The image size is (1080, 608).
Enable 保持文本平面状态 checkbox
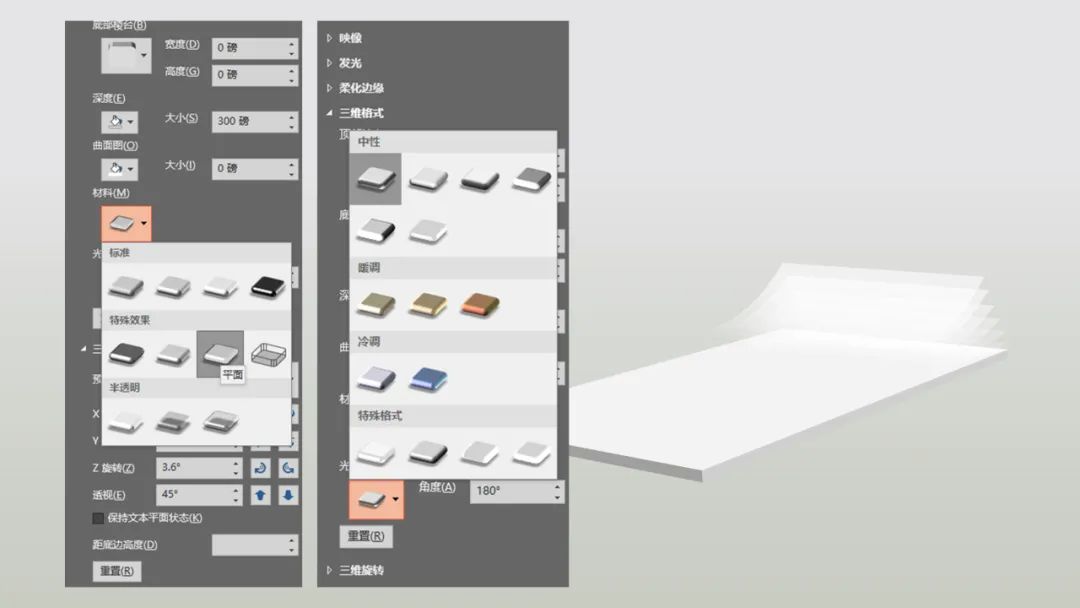point(98,518)
